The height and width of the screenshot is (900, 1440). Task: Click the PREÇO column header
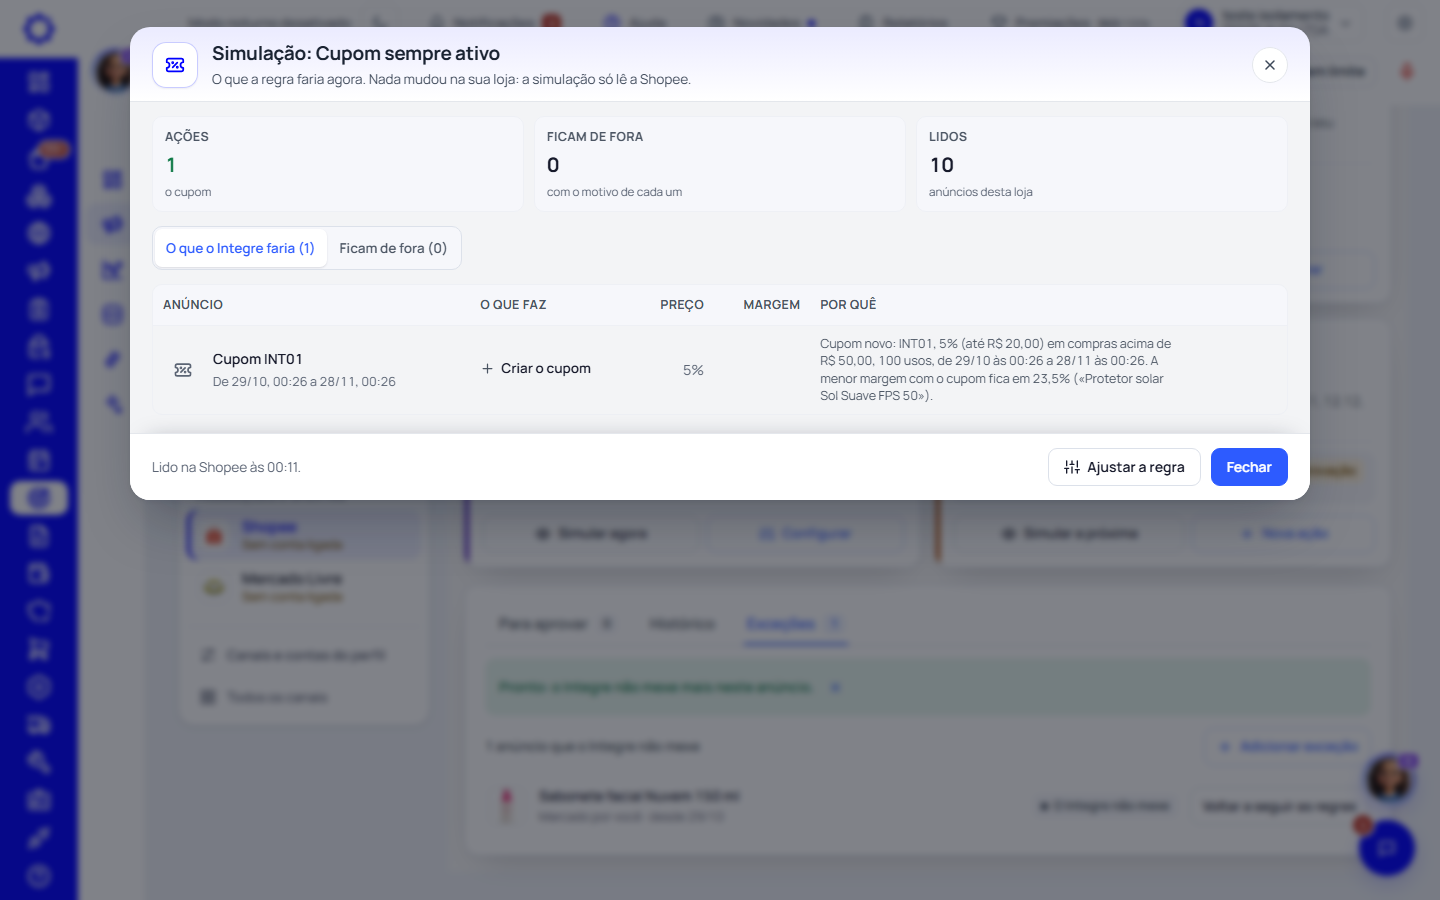coord(682,305)
